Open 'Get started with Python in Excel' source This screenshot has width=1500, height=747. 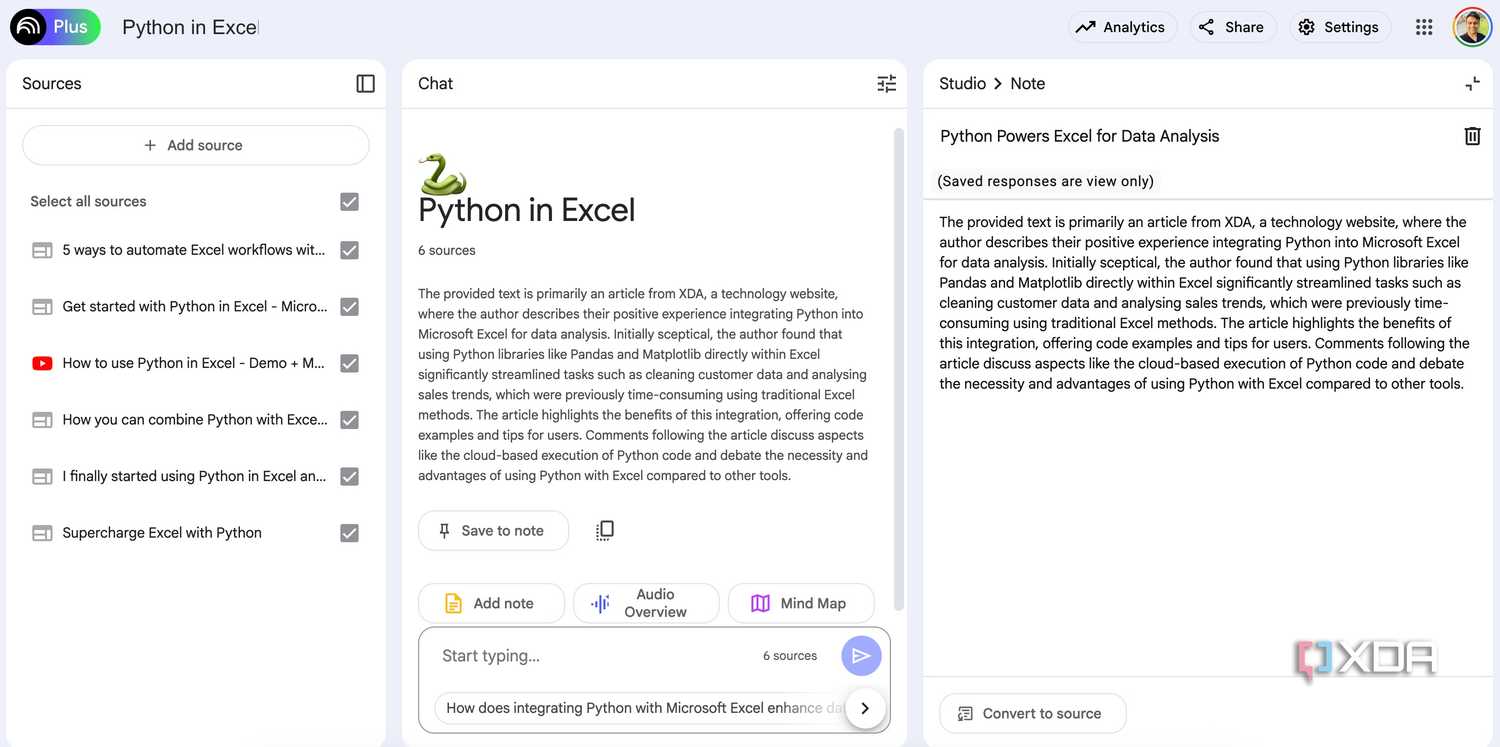click(x=194, y=307)
